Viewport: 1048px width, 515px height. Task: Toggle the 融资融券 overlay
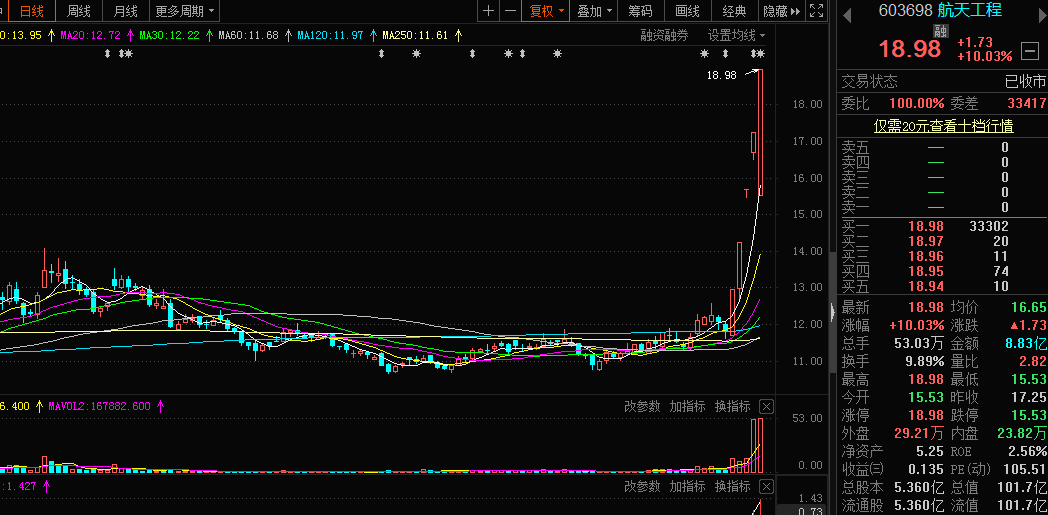click(664, 35)
